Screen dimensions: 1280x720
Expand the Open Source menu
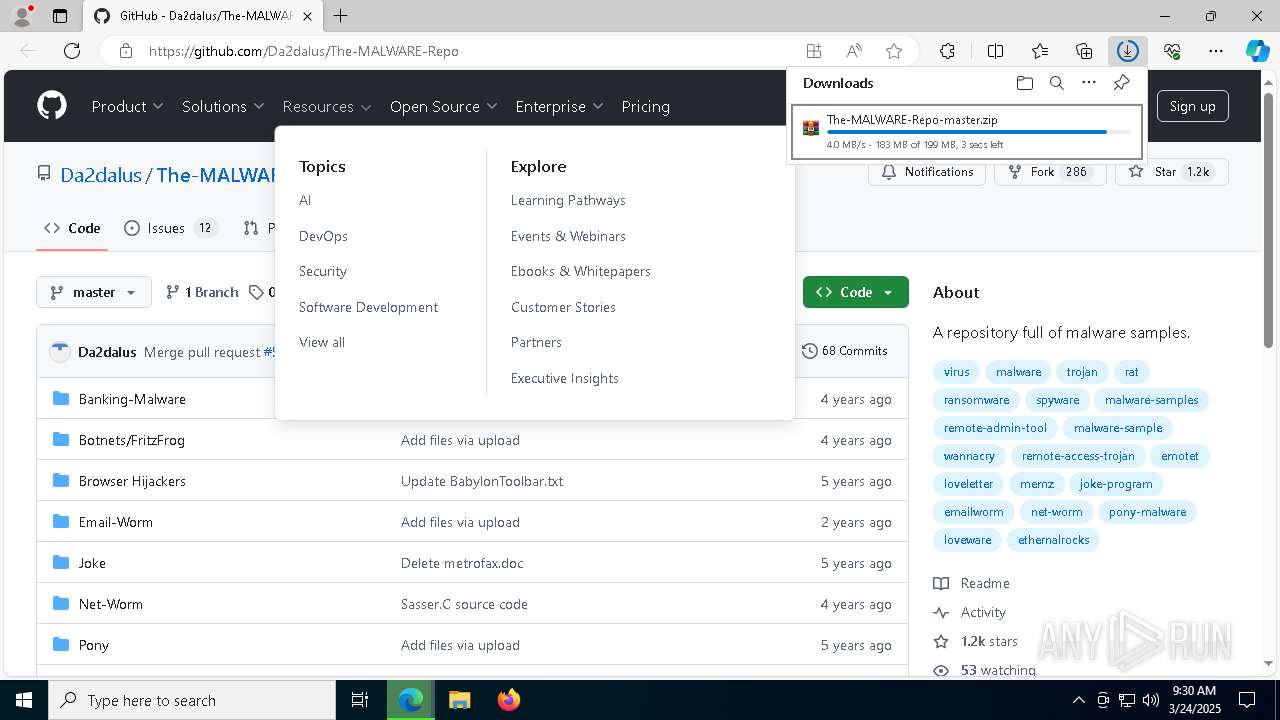(x=443, y=106)
